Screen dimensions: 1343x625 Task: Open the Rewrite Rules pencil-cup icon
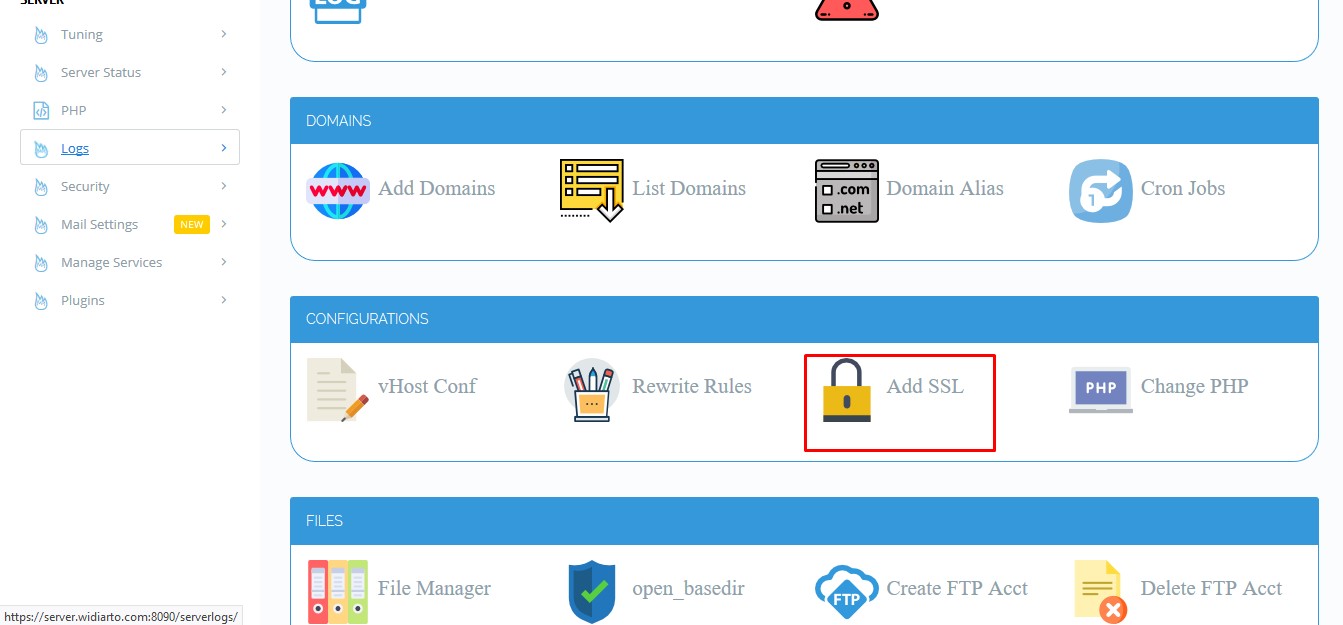(x=590, y=388)
